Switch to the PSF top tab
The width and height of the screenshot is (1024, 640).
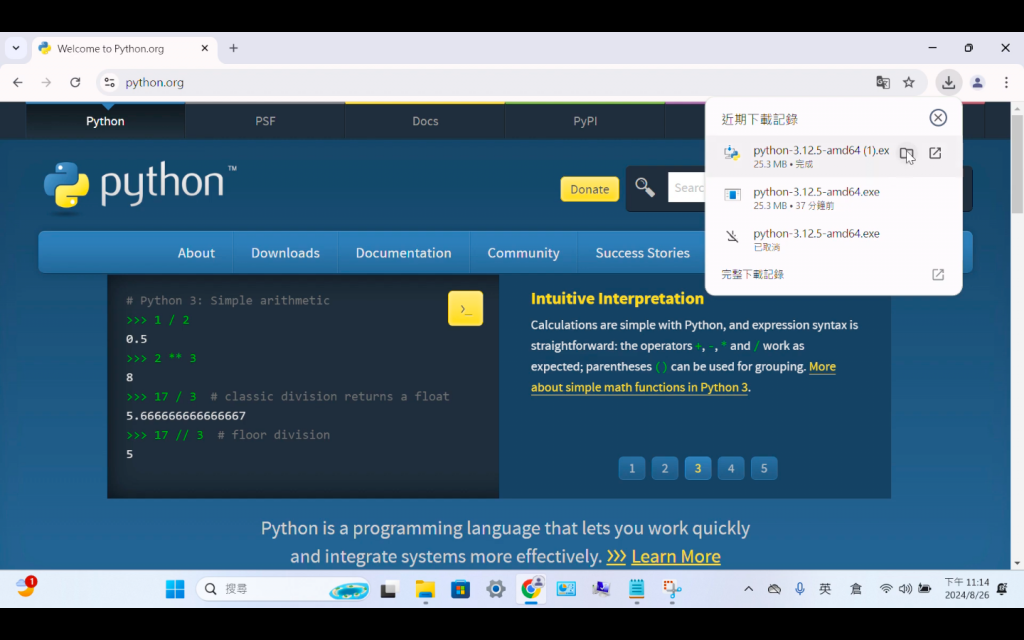pyautogui.click(x=265, y=121)
